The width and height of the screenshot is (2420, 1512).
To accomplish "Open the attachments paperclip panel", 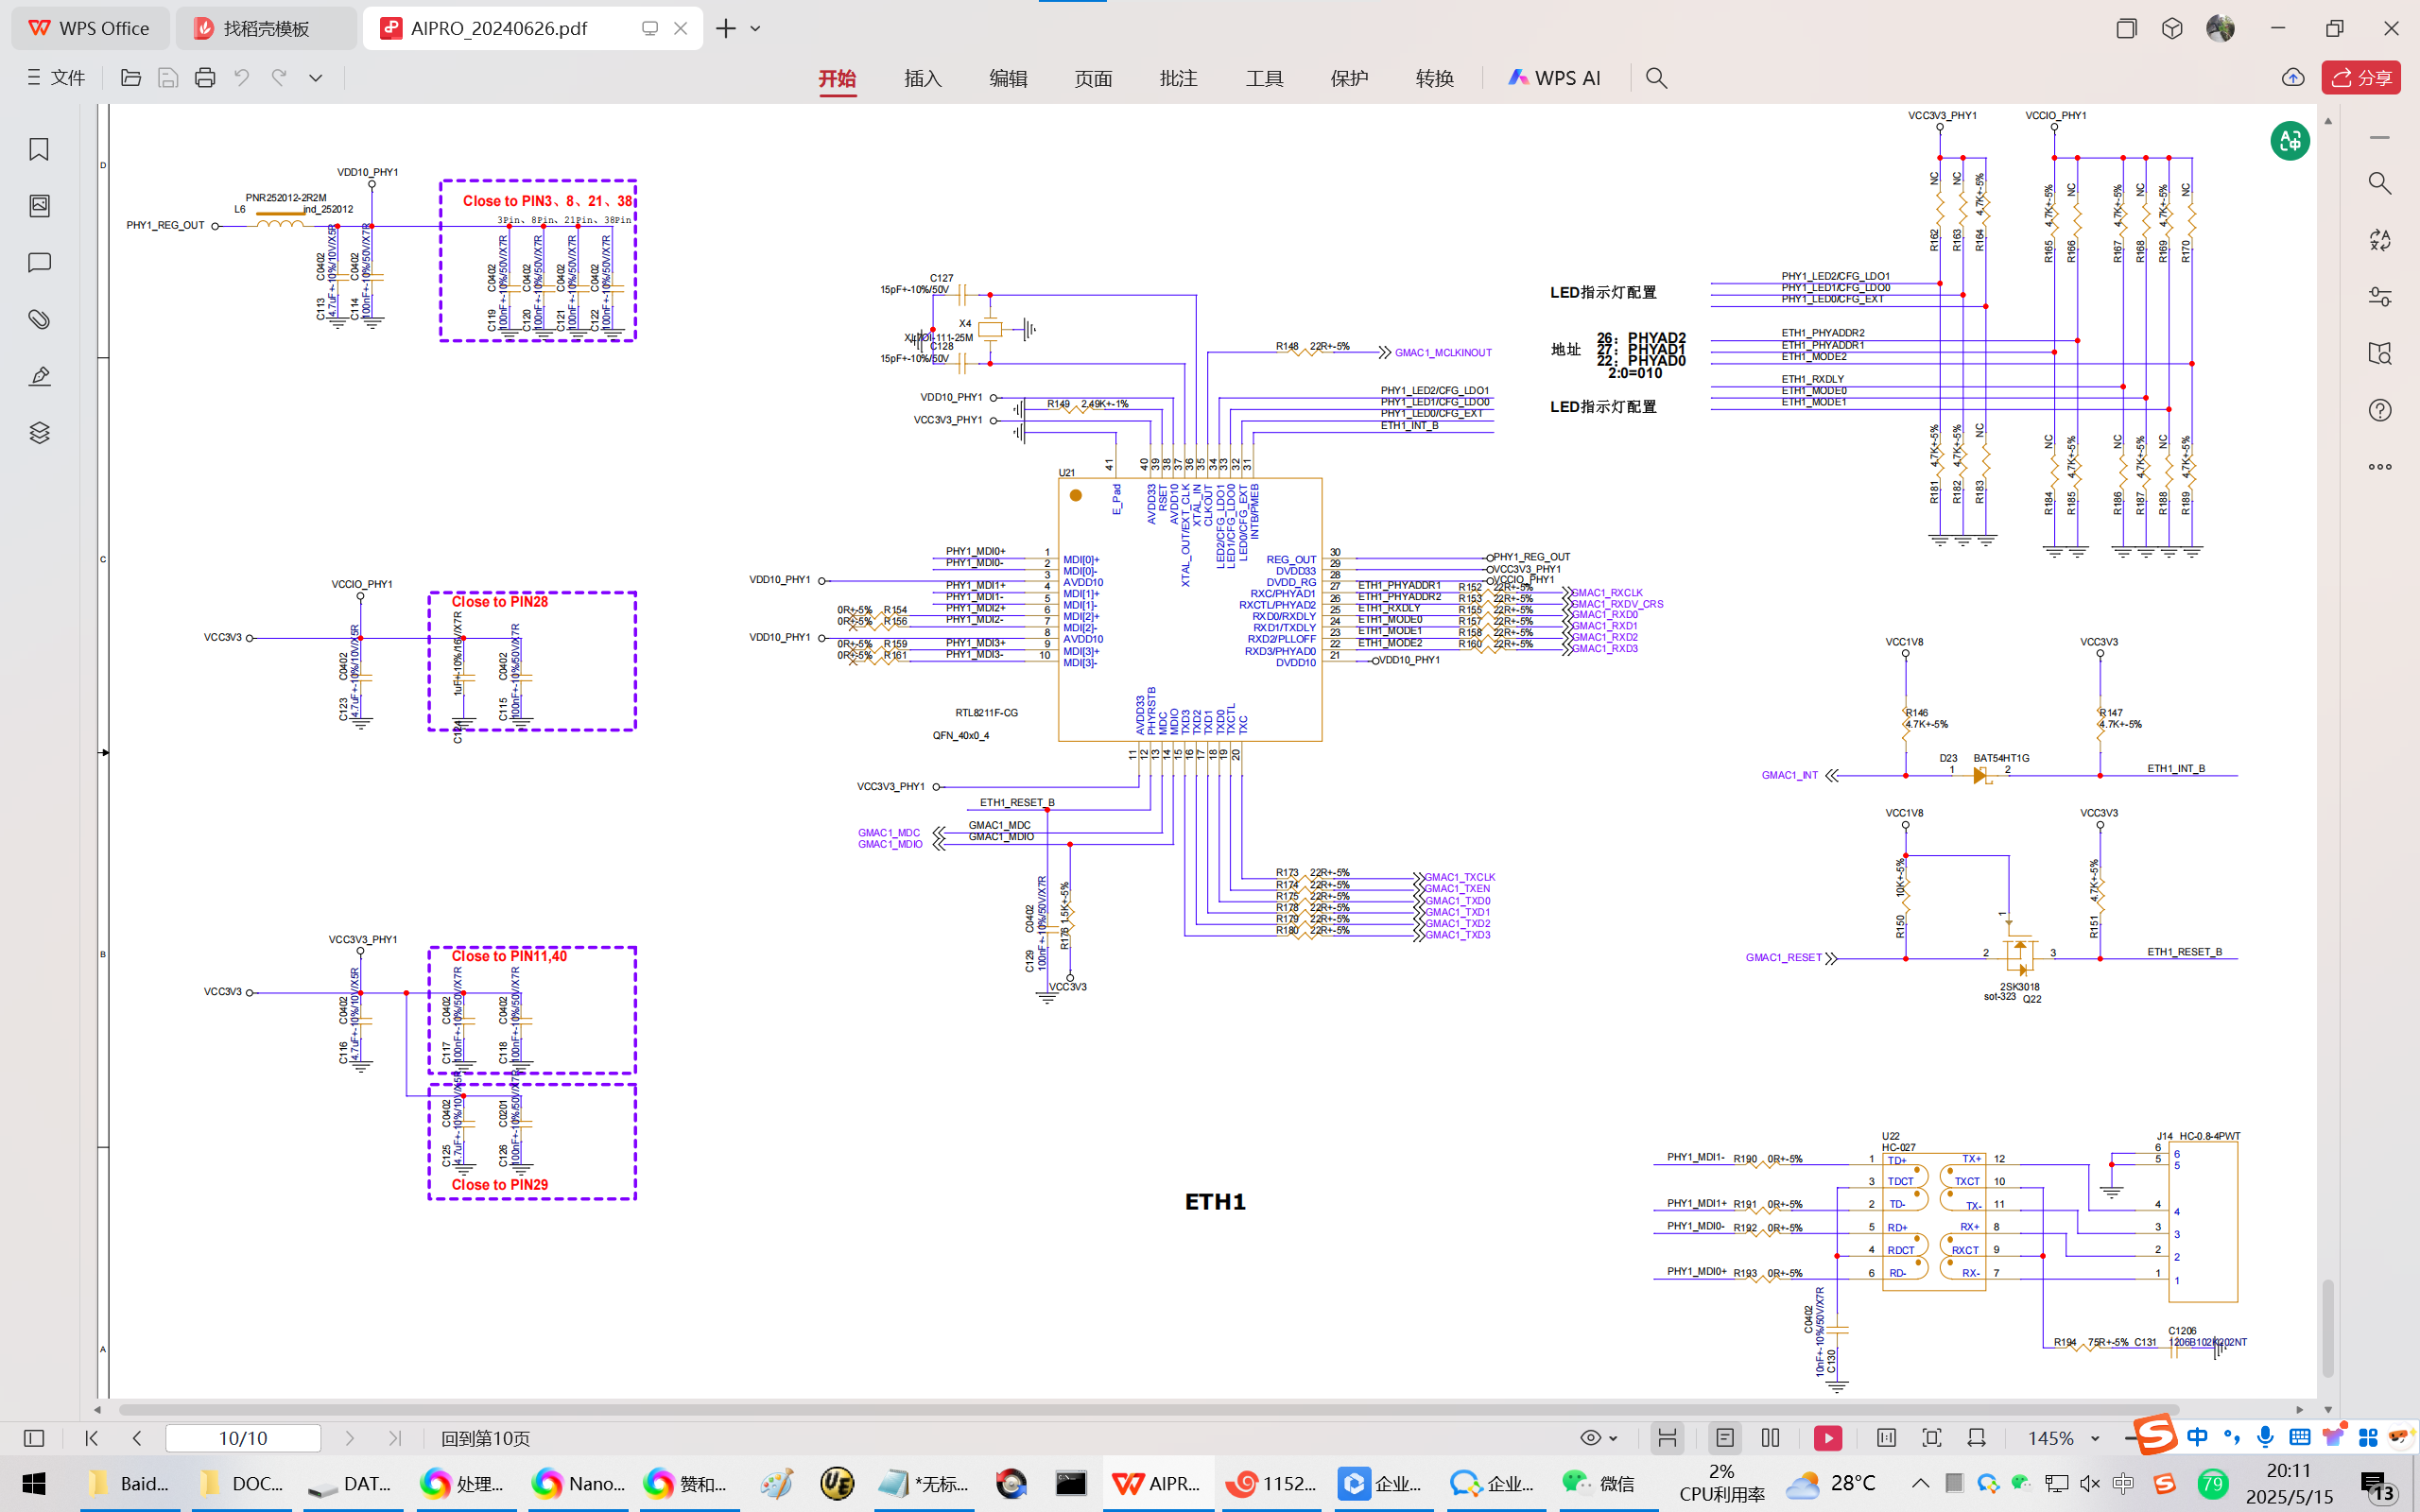I will pos(39,319).
